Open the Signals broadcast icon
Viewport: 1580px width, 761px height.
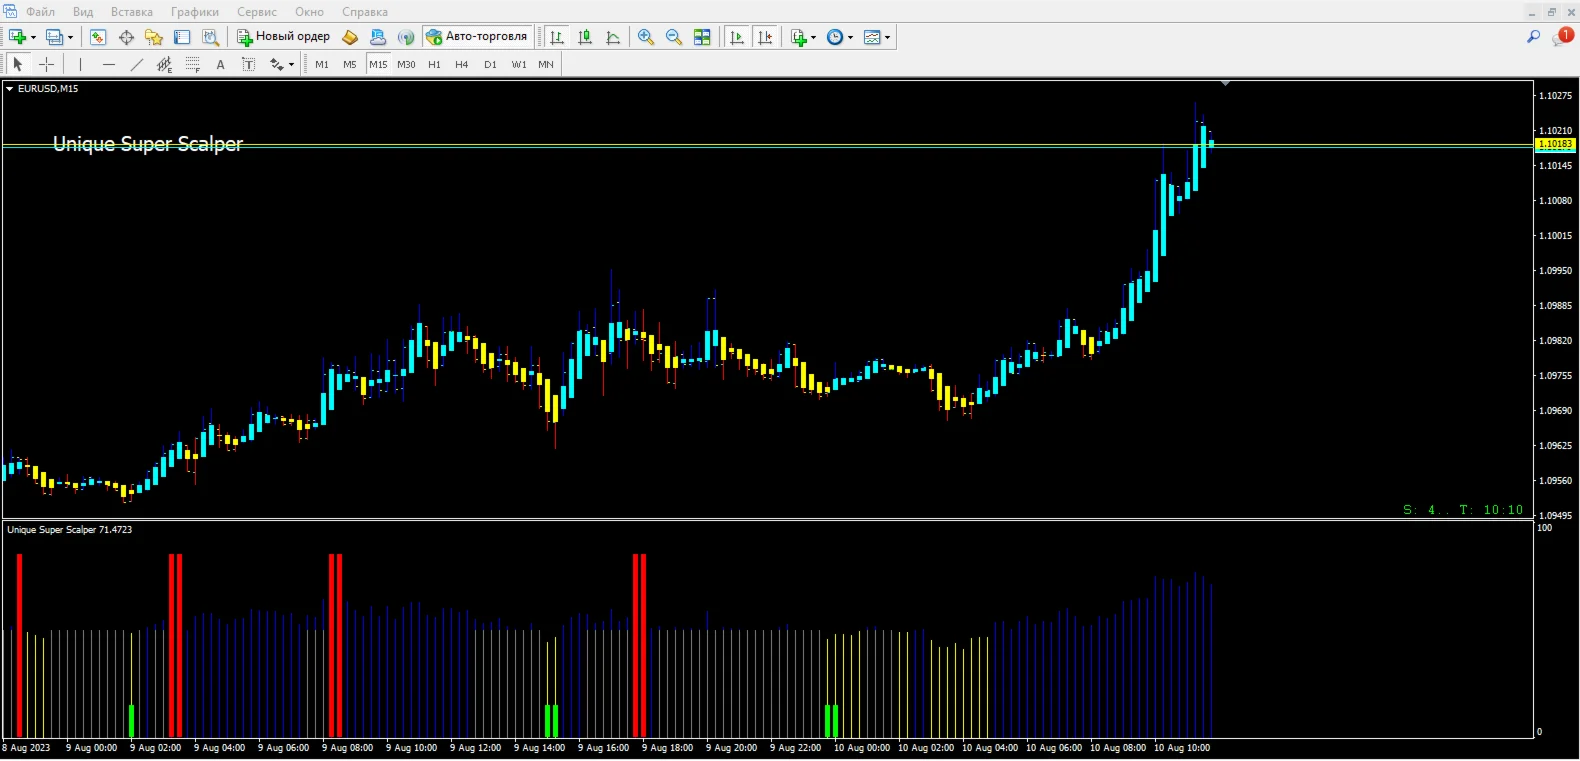tap(406, 37)
